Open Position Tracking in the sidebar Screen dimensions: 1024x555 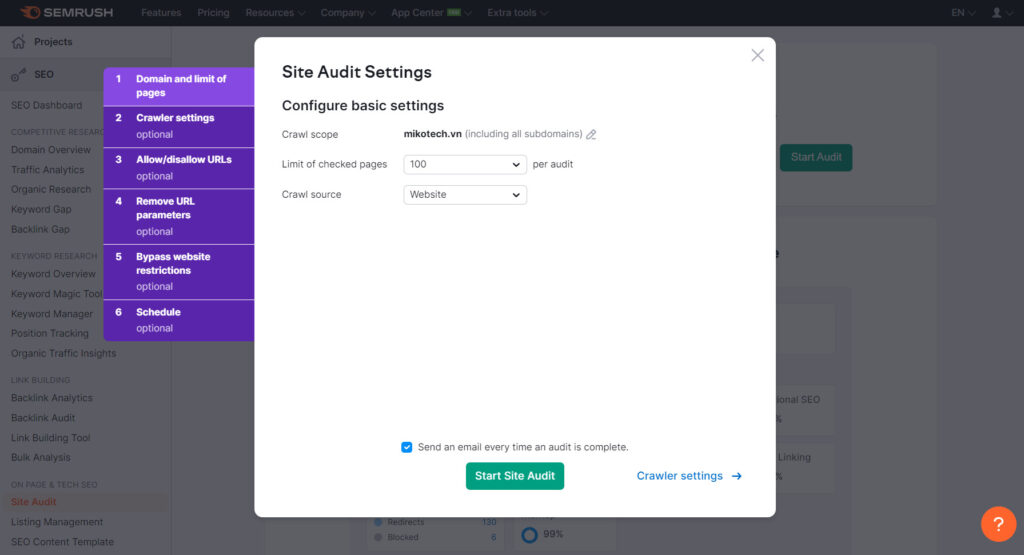(x=50, y=333)
